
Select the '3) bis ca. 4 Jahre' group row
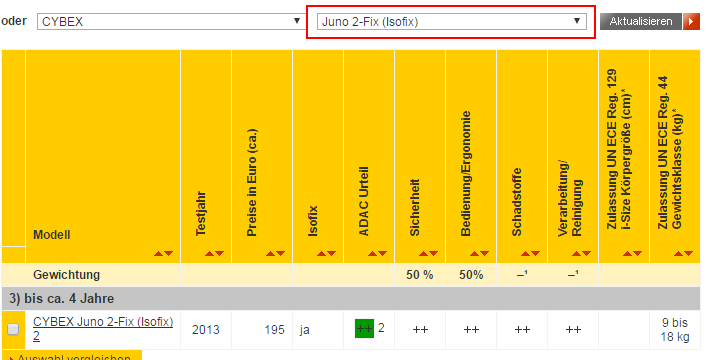click(x=351, y=299)
